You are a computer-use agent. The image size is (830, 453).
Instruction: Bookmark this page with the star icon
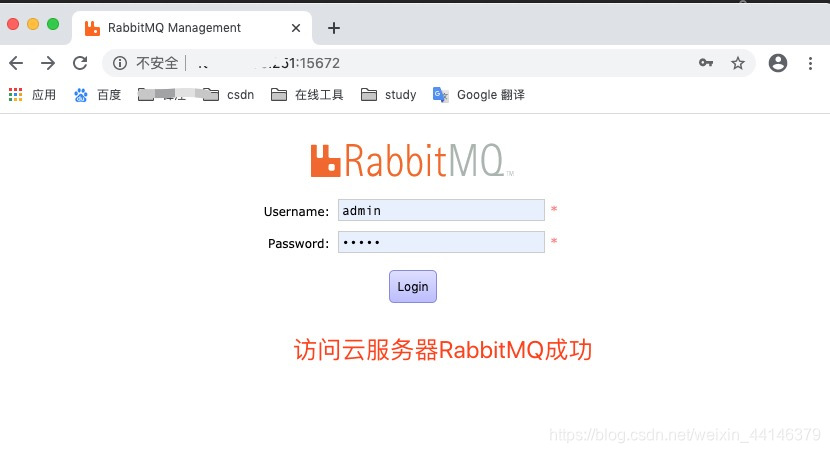click(738, 64)
